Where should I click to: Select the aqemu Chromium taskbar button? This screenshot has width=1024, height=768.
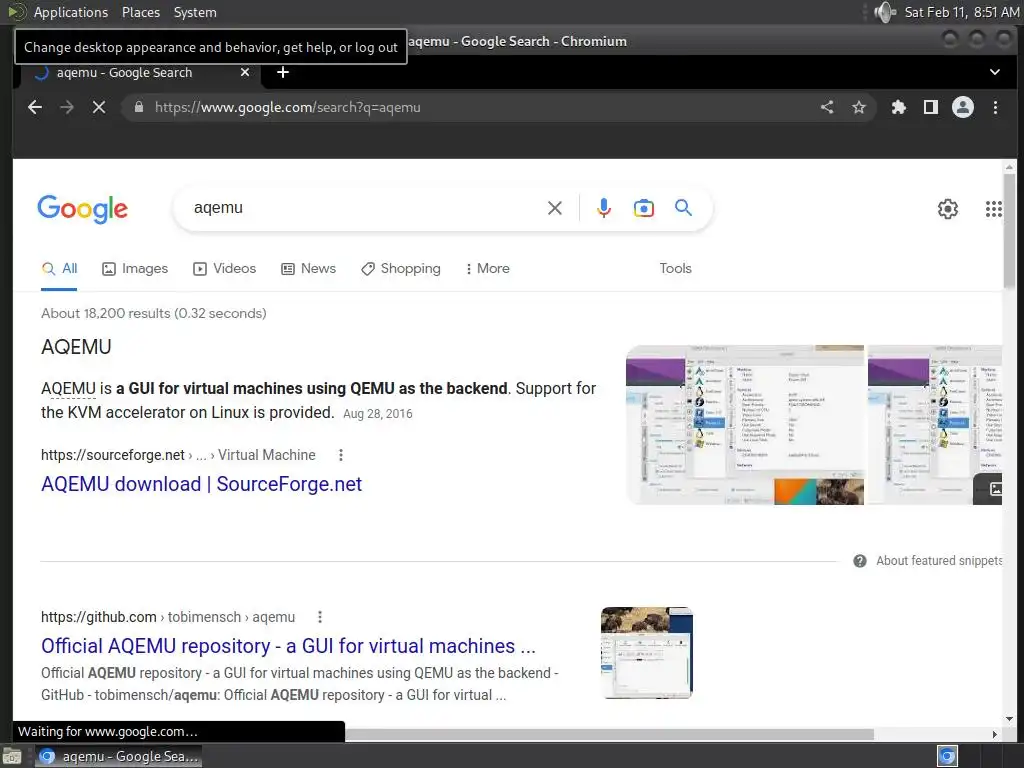118,756
